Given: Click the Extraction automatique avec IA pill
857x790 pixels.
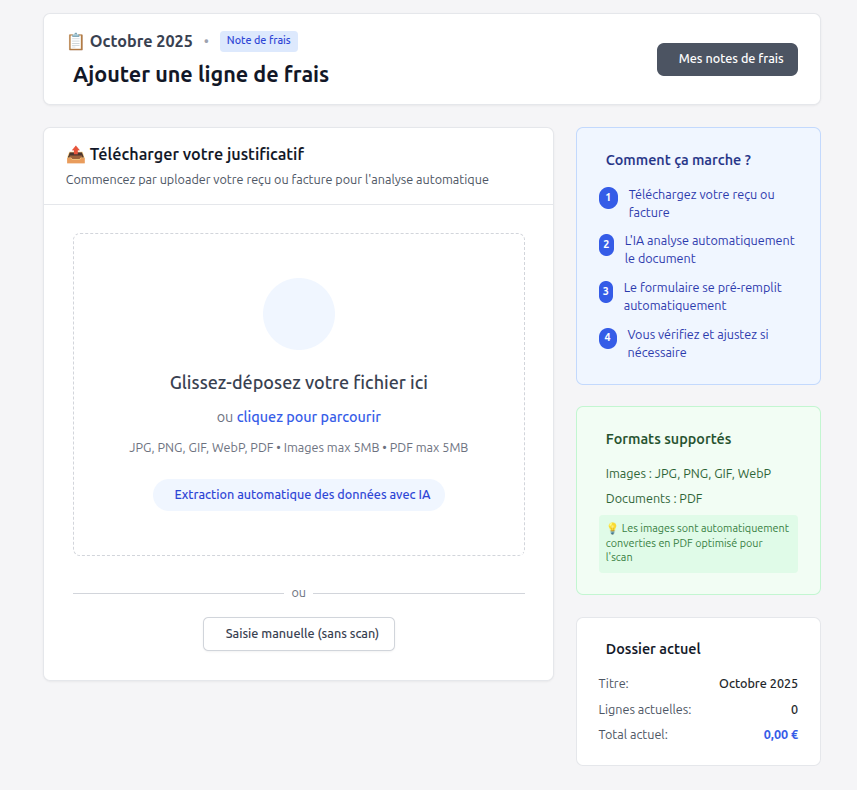Looking at the screenshot, I should point(299,495).
